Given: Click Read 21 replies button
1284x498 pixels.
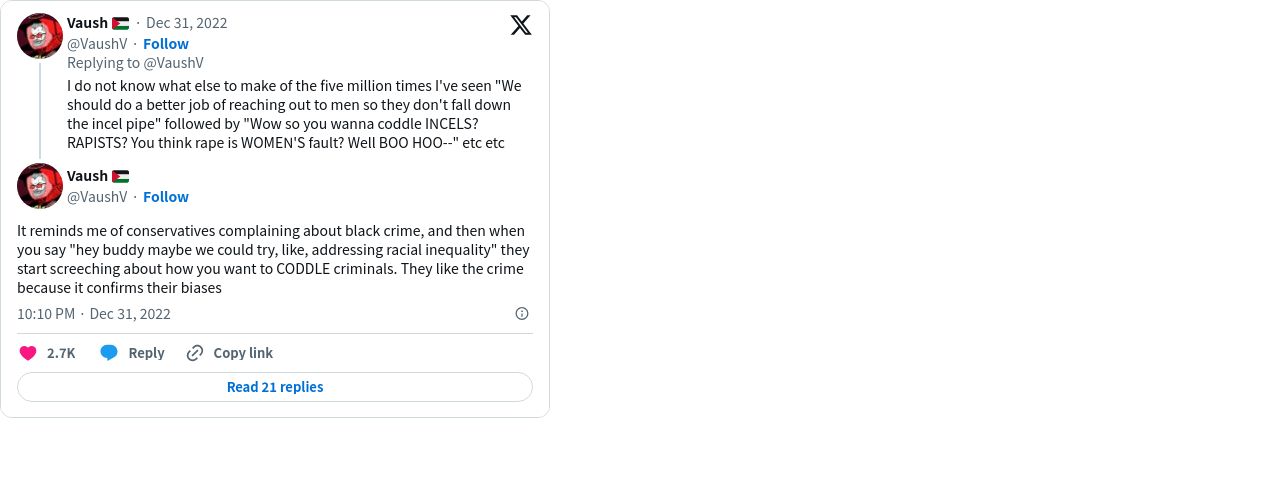Looking at the screenshot, I should 275,387.
